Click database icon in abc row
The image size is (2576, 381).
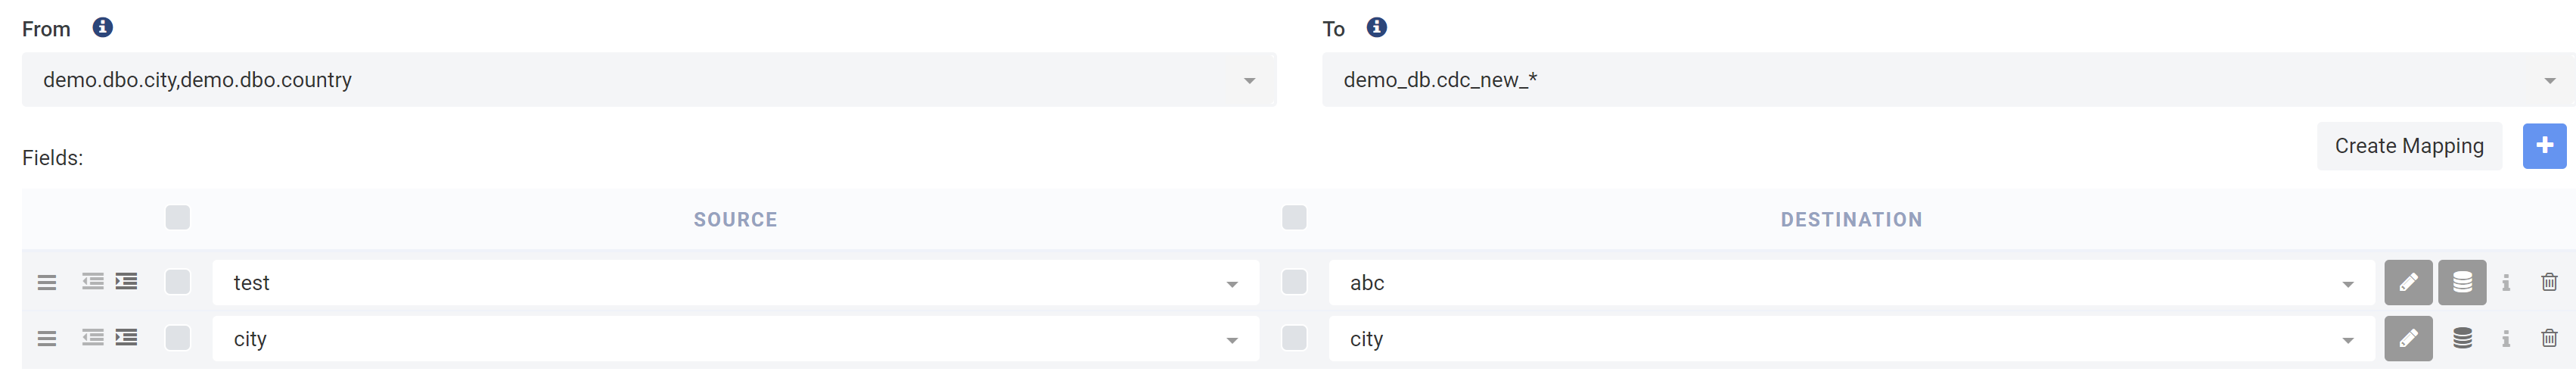tap(2462, 283)
